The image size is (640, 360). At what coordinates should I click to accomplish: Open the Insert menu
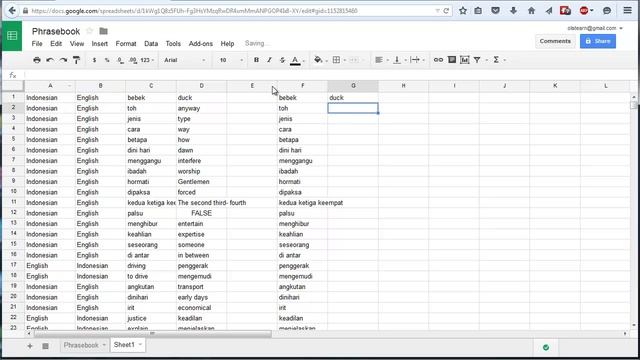(x=100, y=44)
